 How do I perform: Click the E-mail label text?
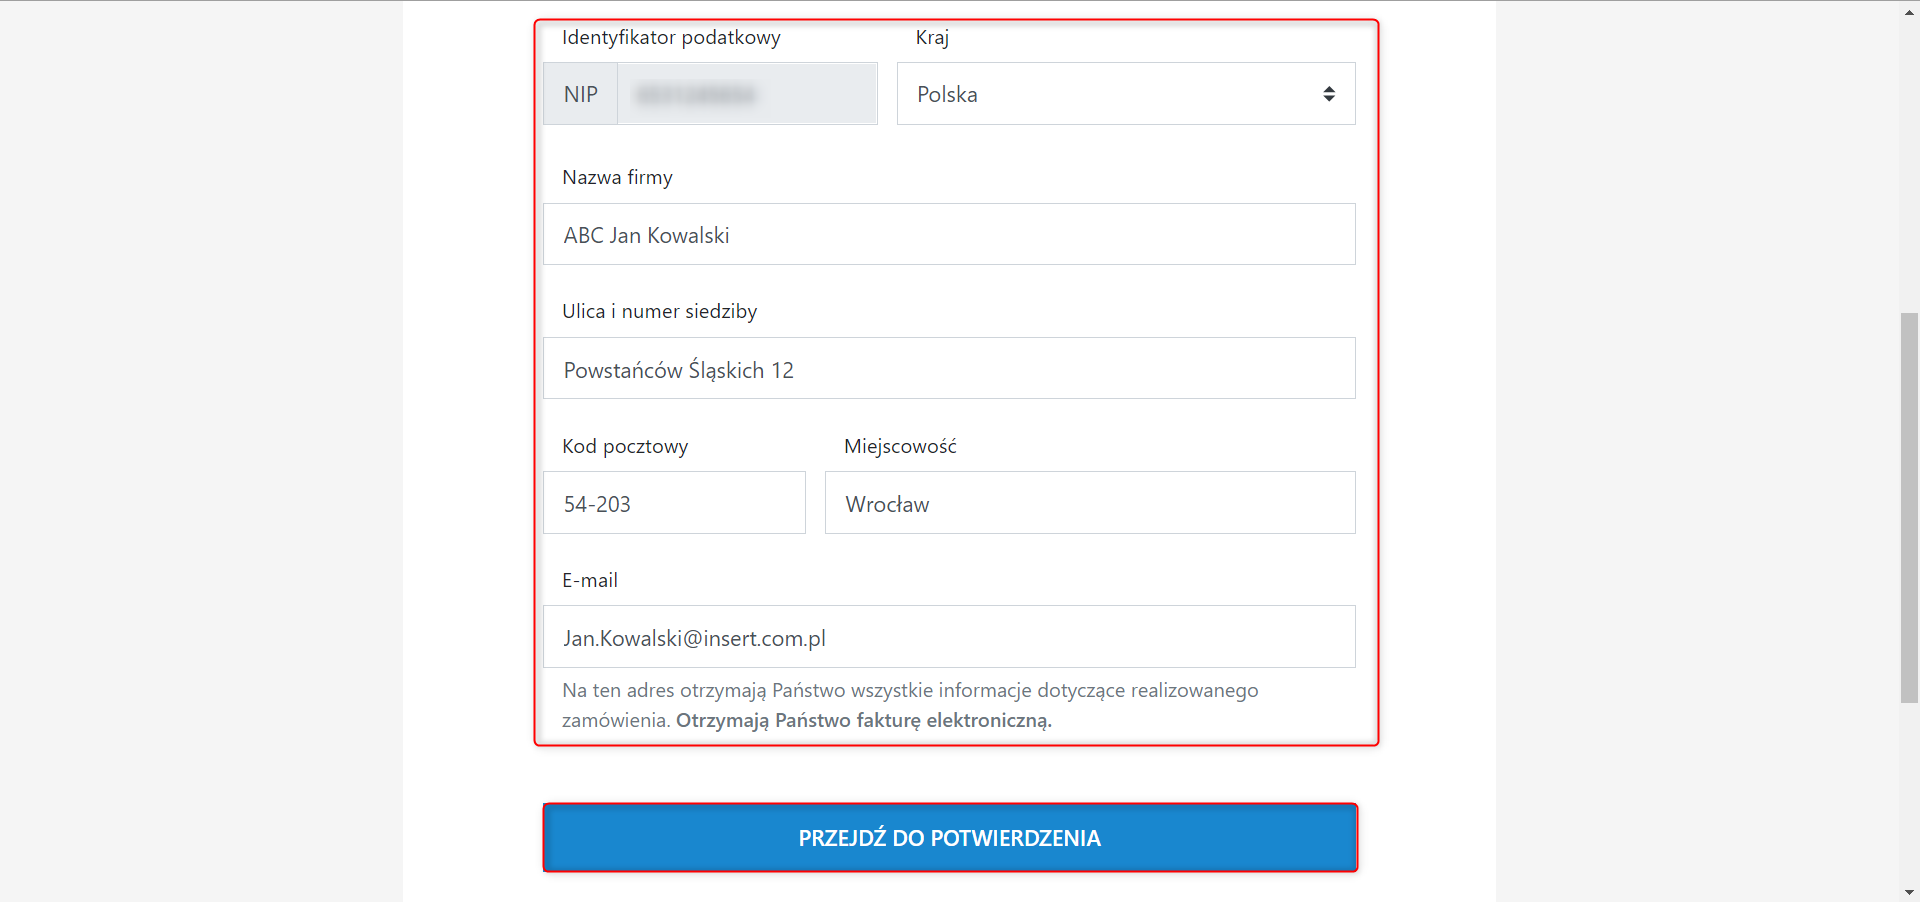(590, 581)
